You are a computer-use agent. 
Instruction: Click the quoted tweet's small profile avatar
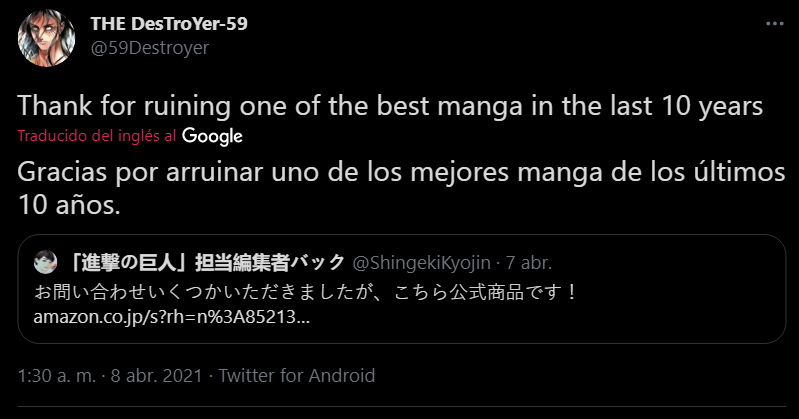pos(45,263)
